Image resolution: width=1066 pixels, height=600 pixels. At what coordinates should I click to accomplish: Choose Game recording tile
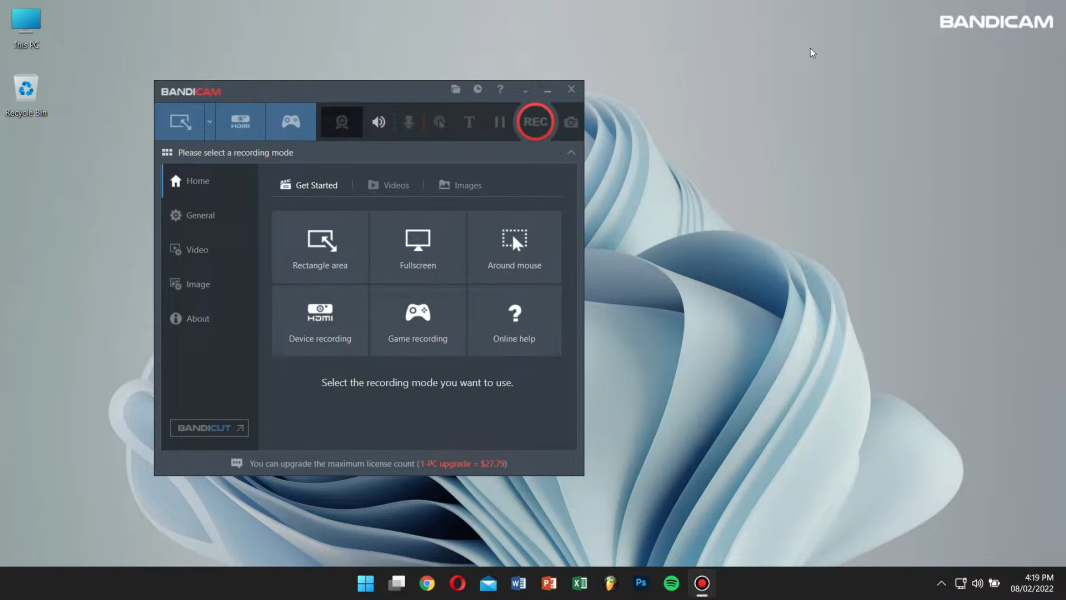point(417,321)
